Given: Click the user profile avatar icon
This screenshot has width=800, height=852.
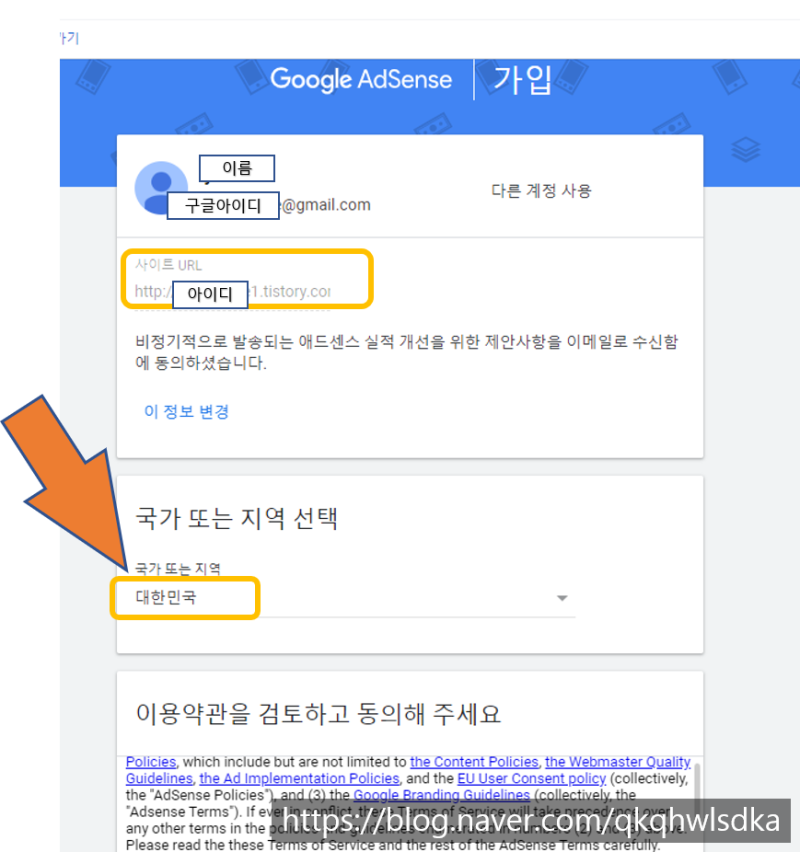Looking at the screenshot, I should click(x=161, y=187).
